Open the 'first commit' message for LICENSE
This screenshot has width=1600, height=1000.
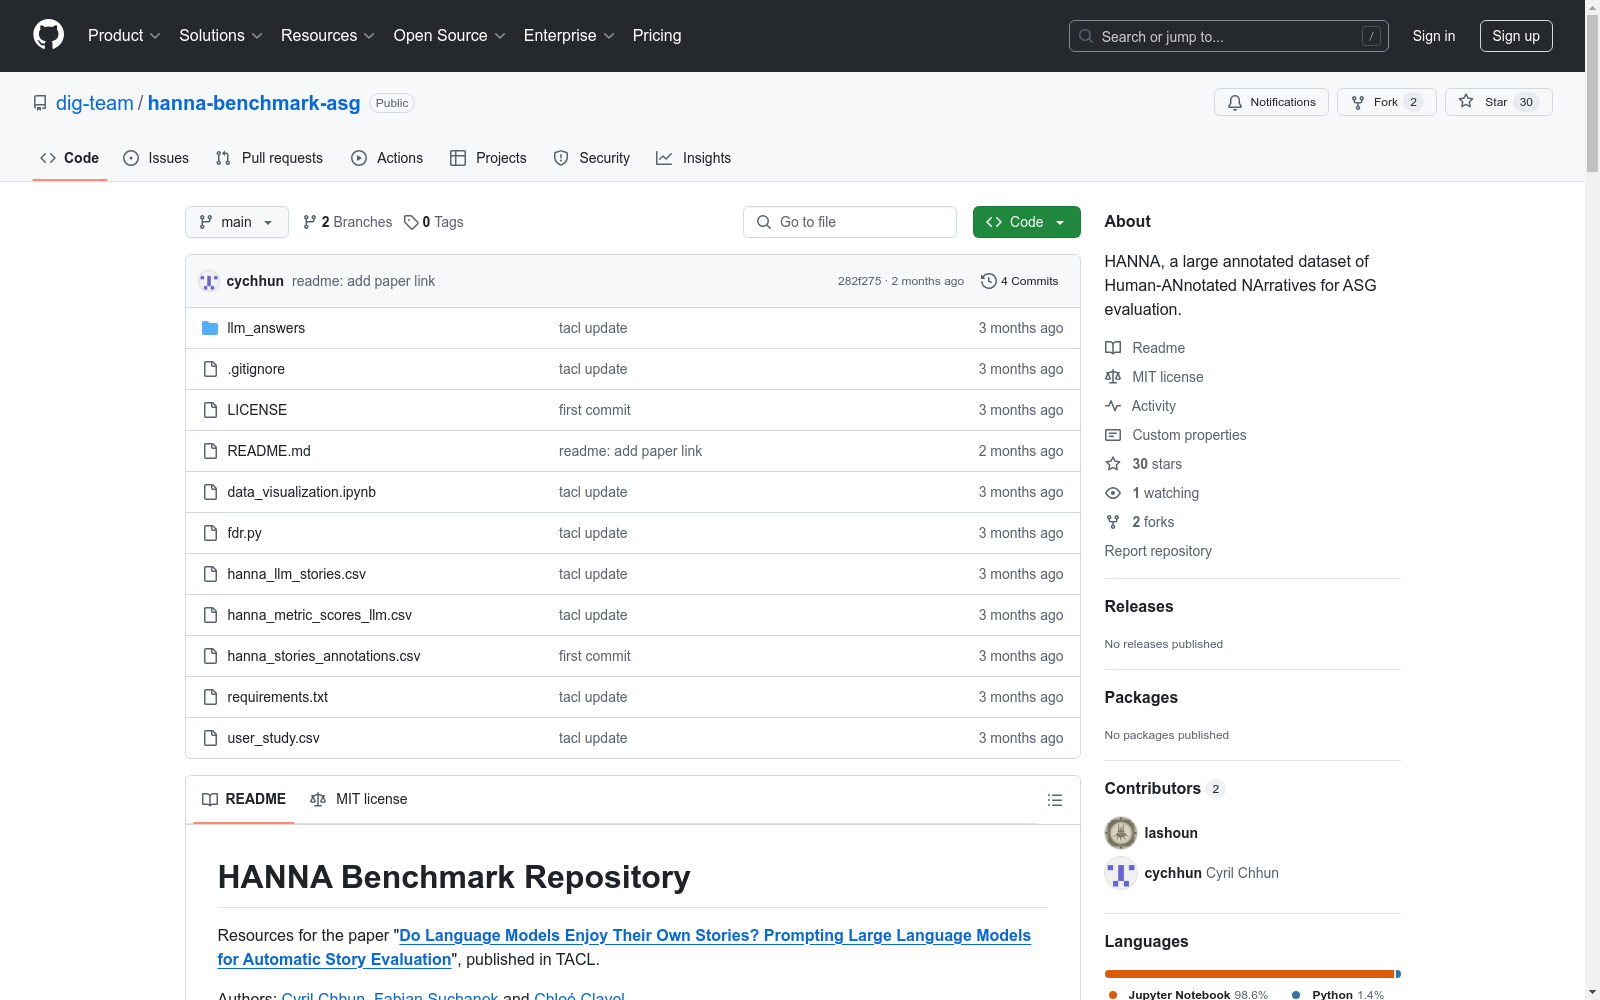point(595,410)
